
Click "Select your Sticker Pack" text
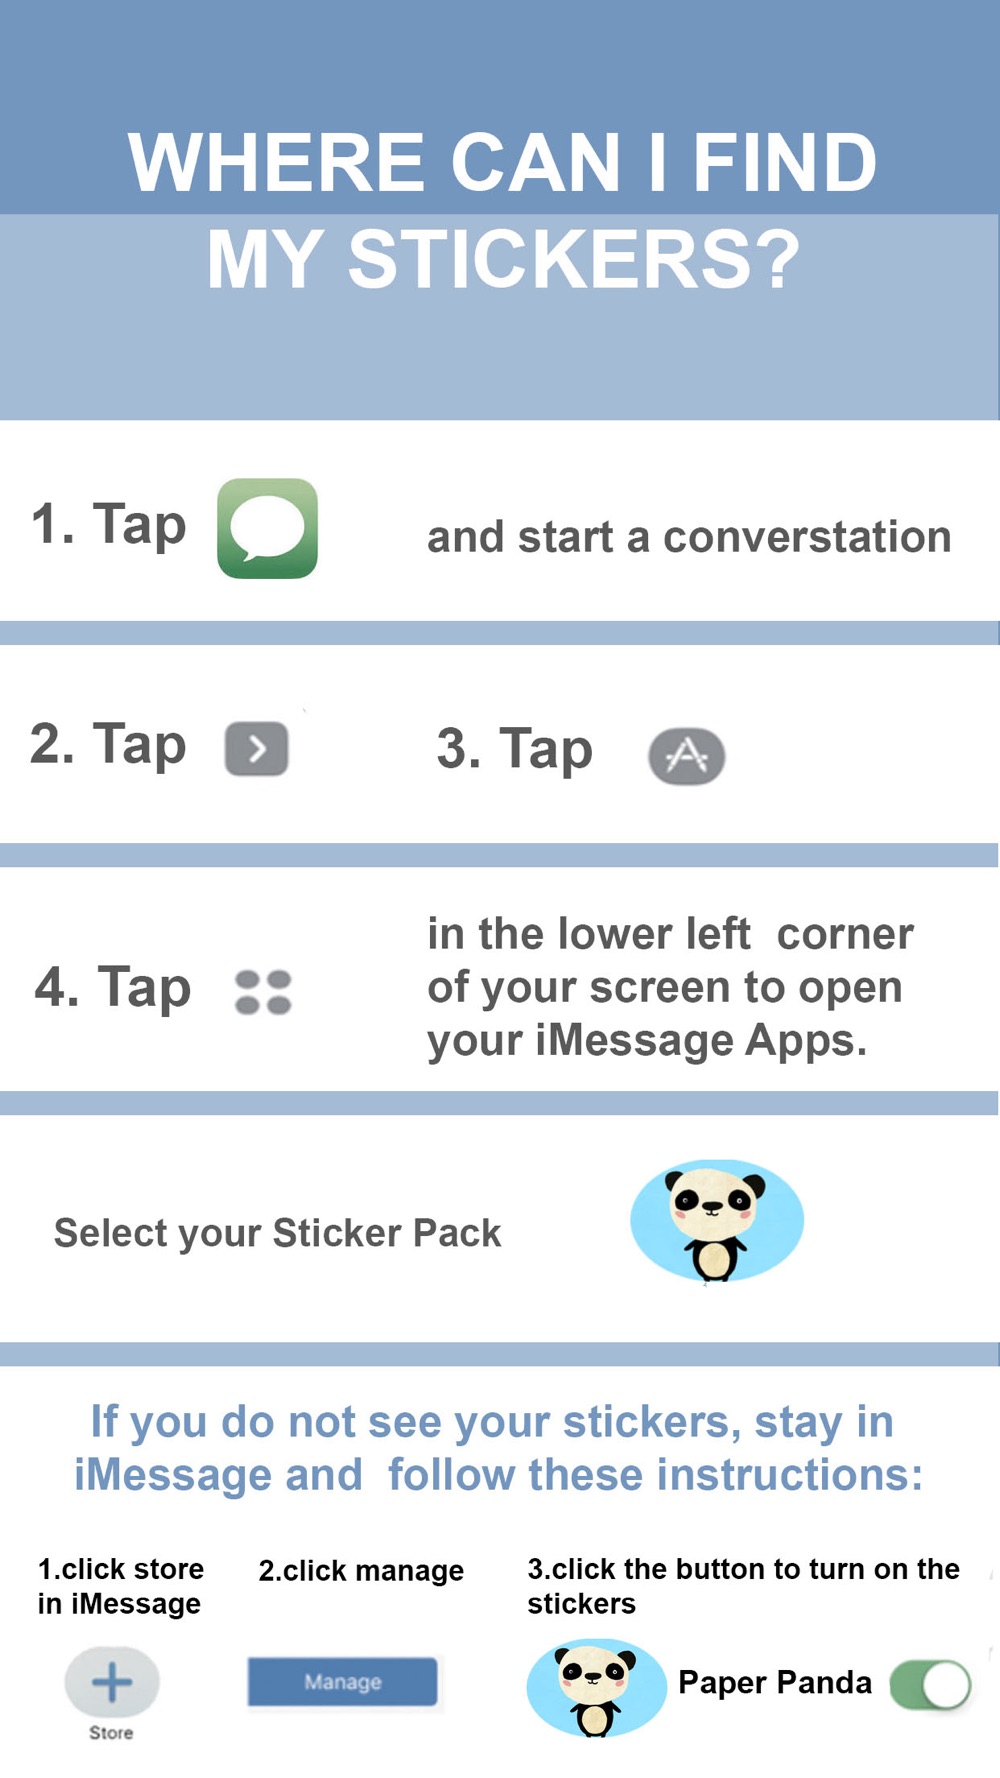coord(277,1233)
